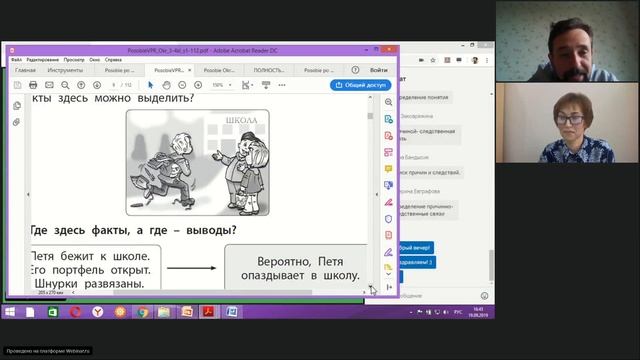Click the chat message input field
This screenshot has width=640, height=360.
pyautogui.click(x=437, y=296)
